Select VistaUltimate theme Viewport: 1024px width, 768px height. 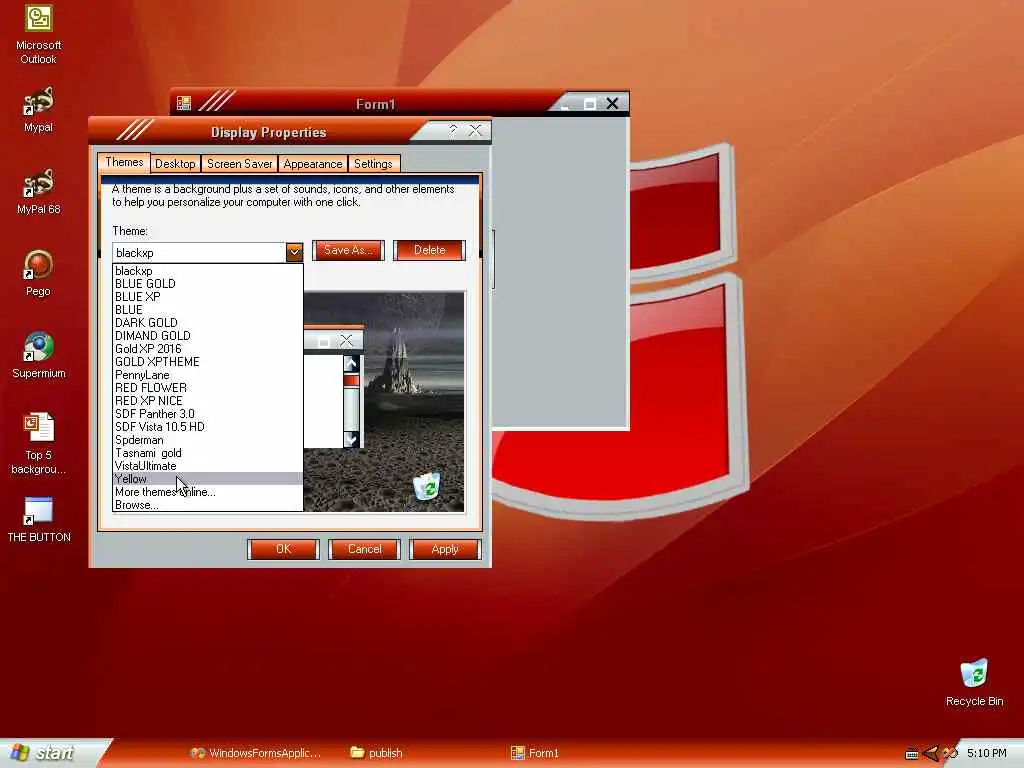[x=208, y=466]
